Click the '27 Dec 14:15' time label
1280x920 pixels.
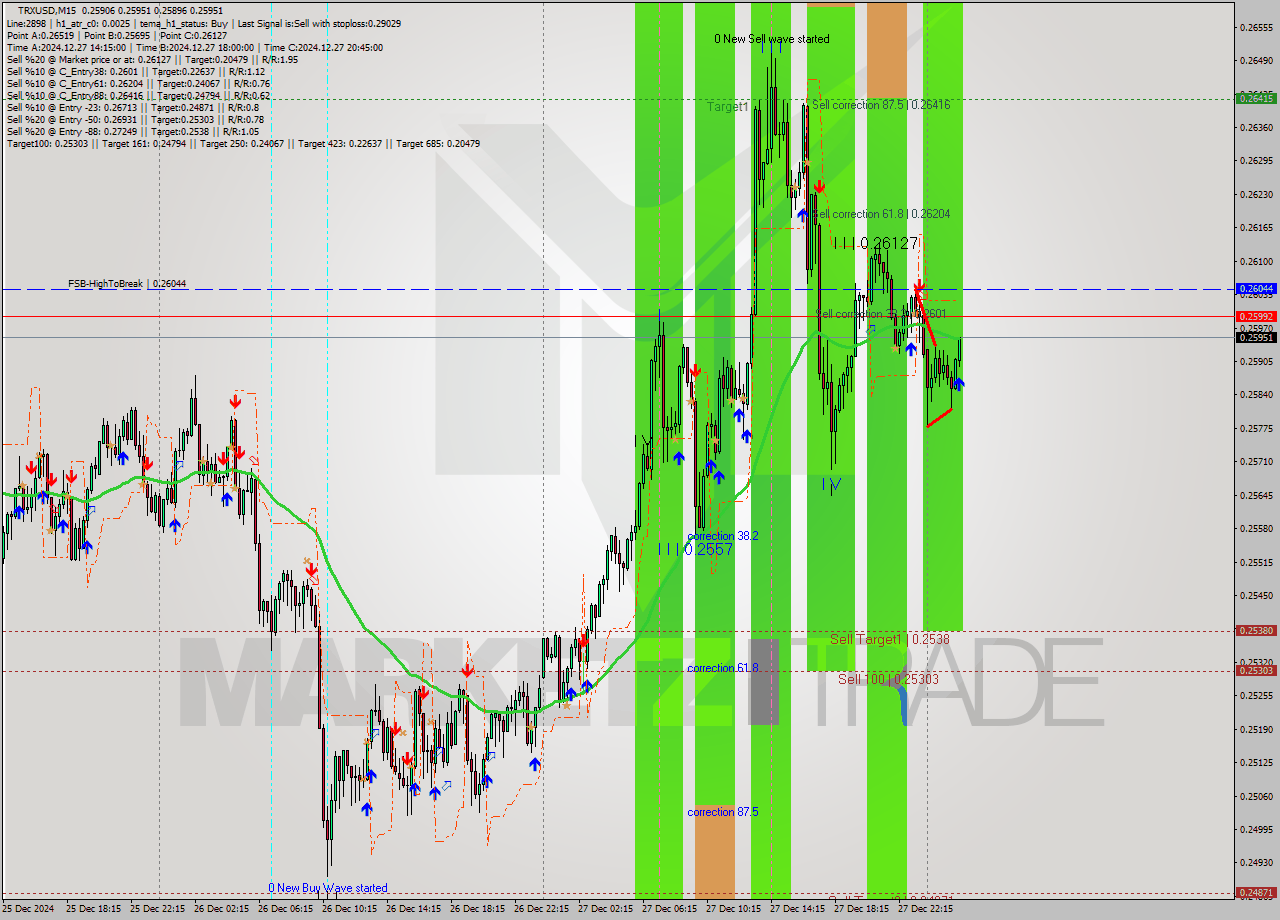(x=797, y=910)
